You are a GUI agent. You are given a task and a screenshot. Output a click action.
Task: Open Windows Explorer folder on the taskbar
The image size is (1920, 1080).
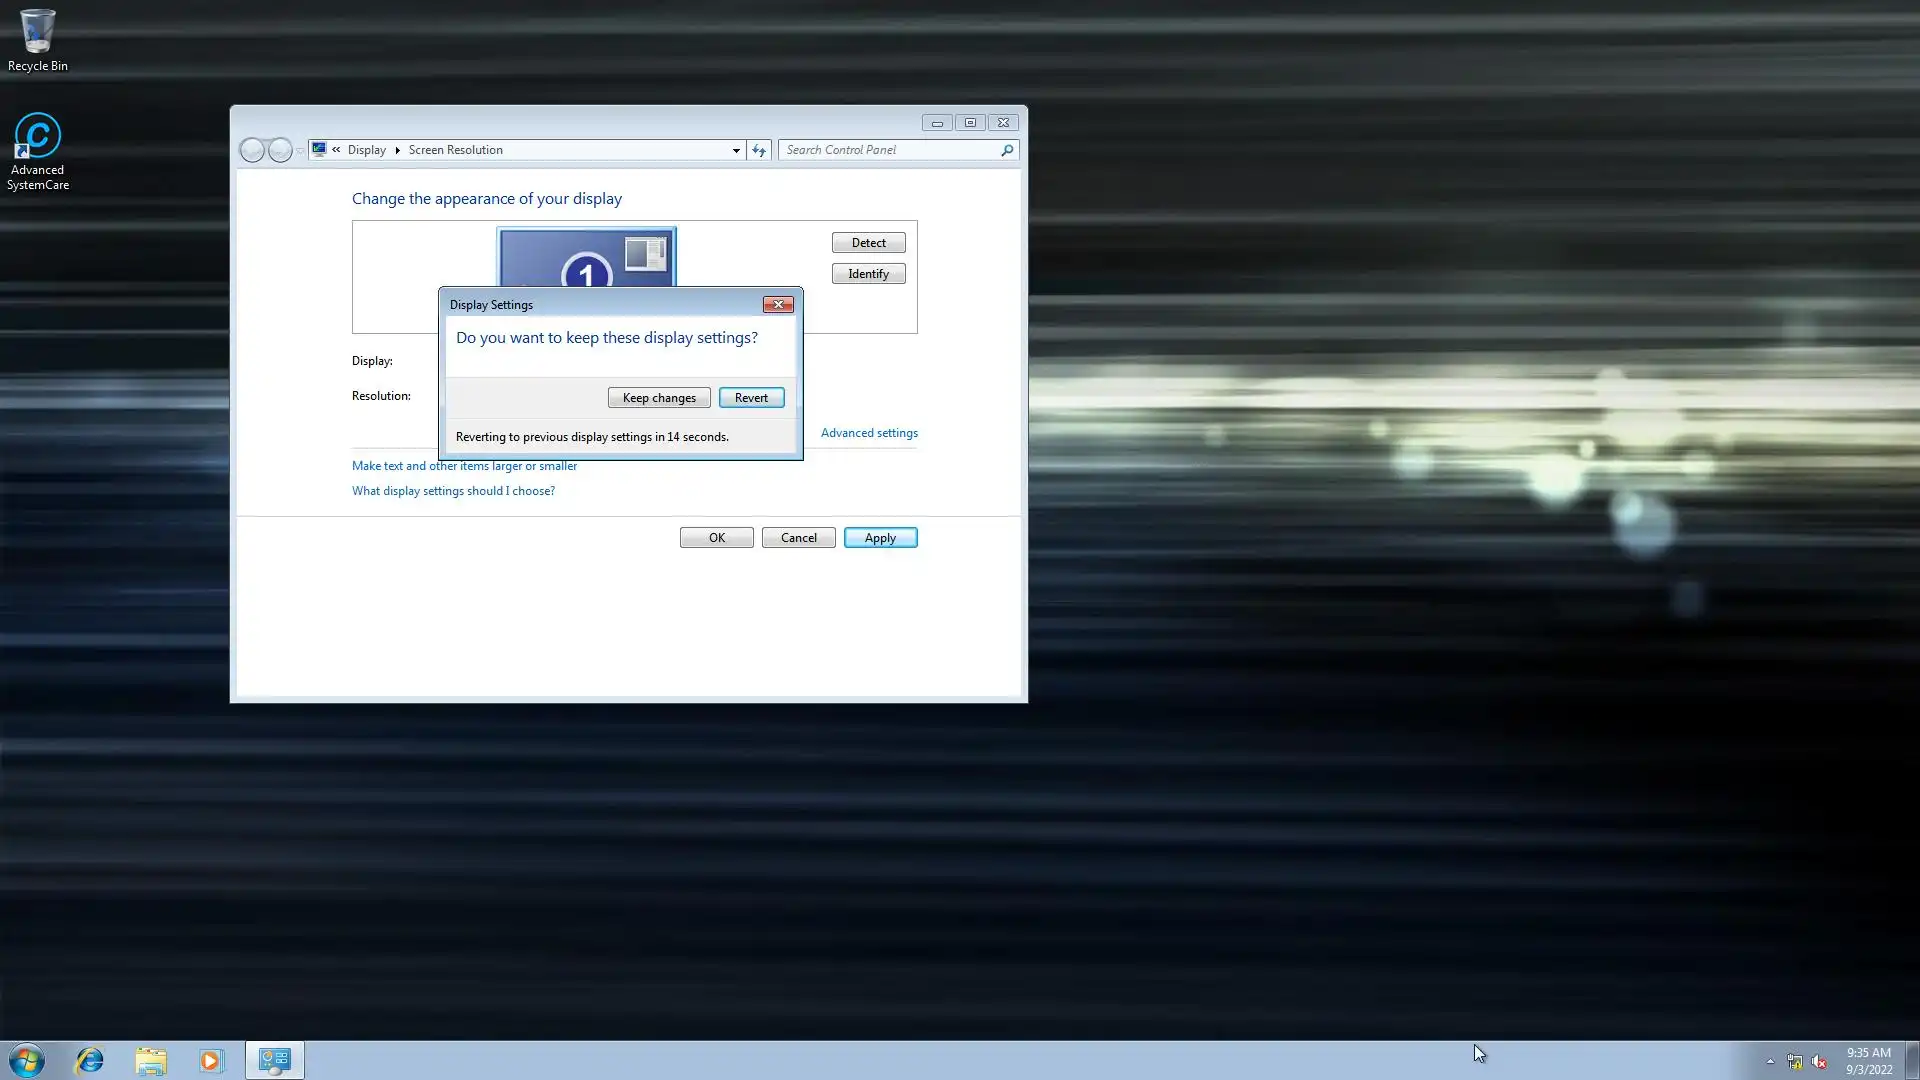tap(151, 1060)
